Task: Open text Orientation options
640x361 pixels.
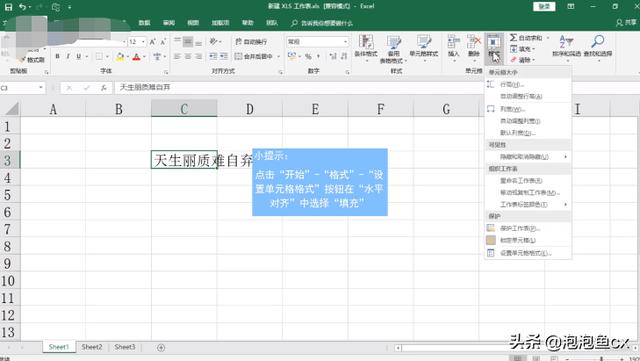Action: tap(215, 41)
